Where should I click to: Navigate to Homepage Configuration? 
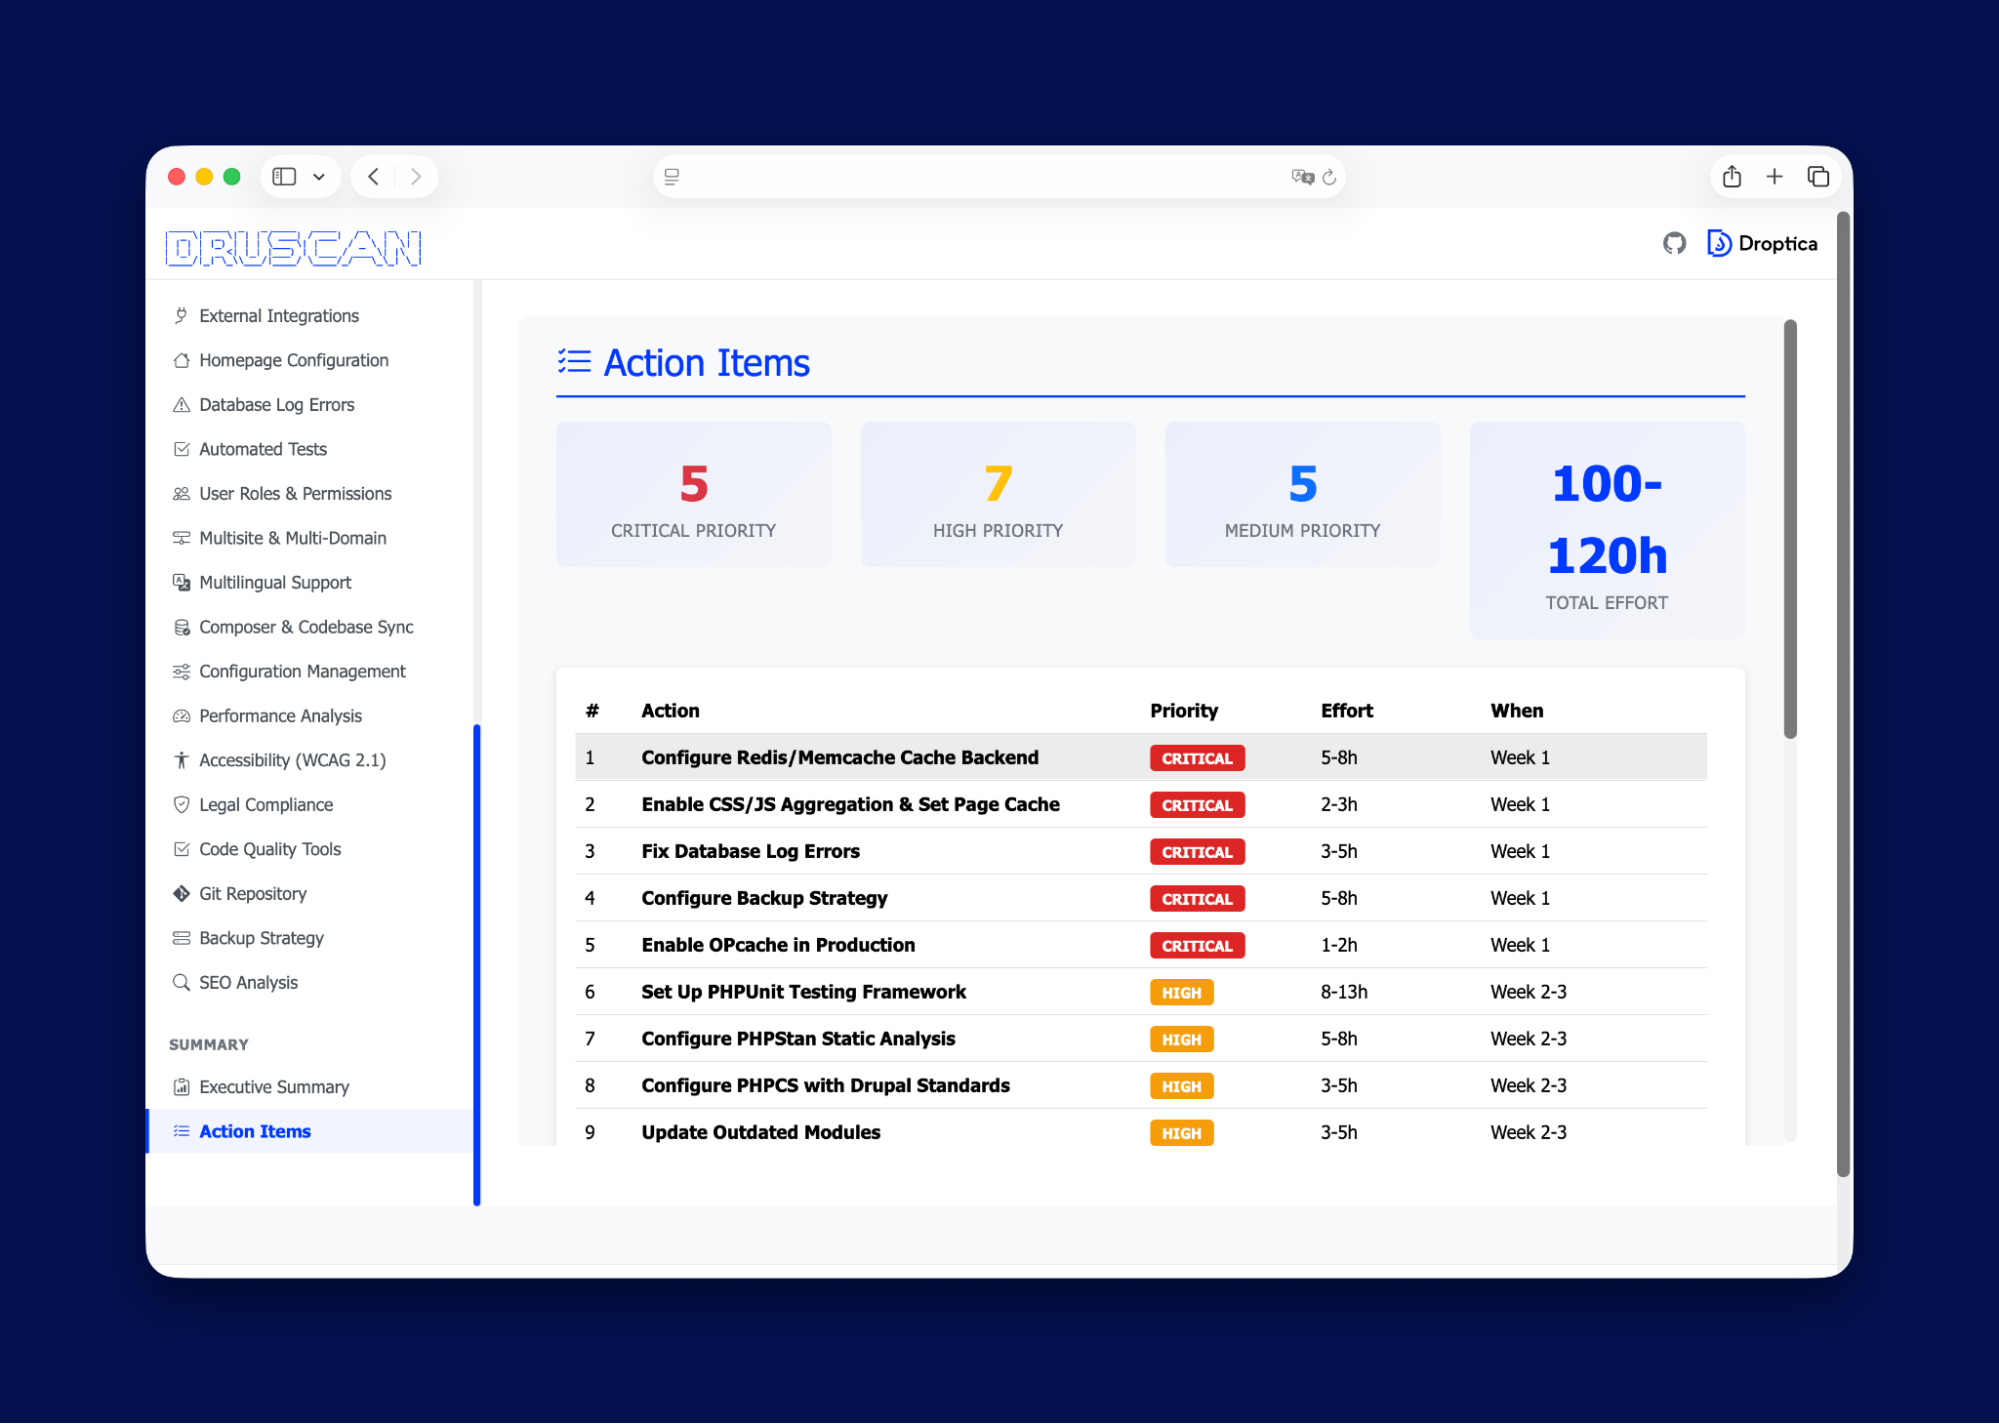293,360
